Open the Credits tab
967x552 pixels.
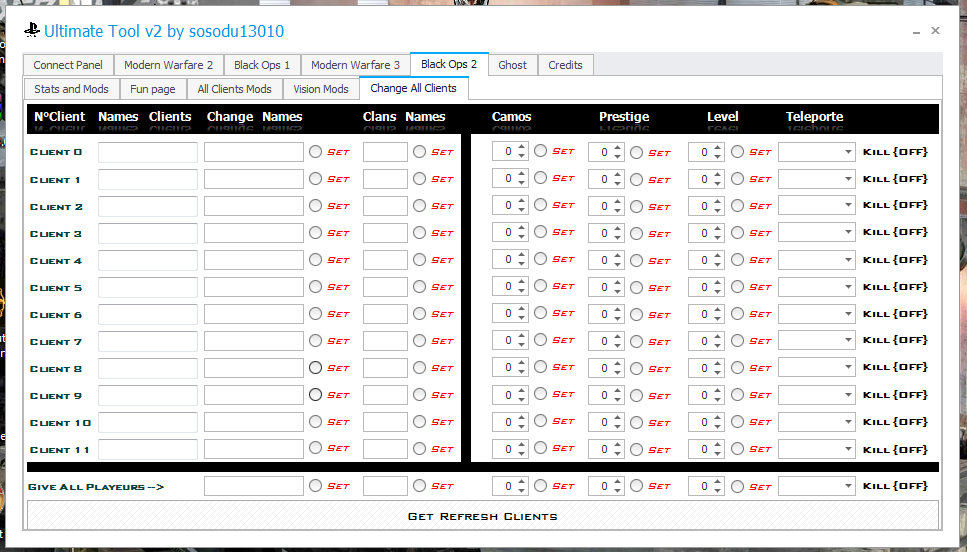pos(565,65)
